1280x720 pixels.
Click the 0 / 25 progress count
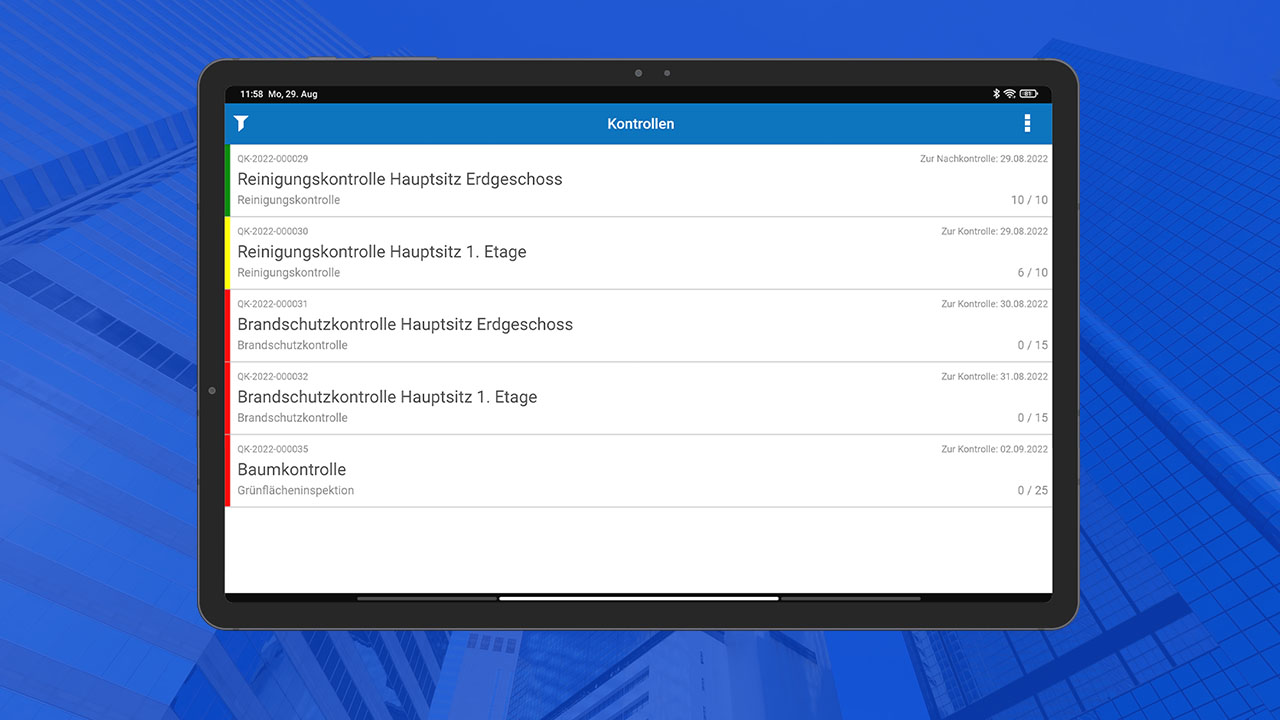pos(1033,491)
